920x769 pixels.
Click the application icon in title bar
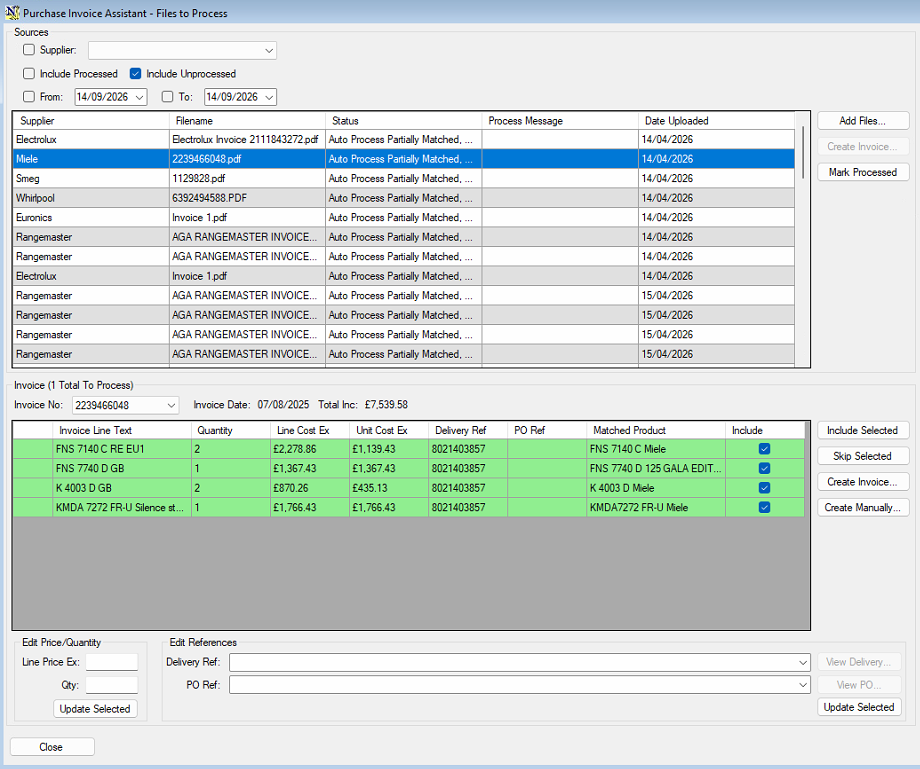(12, 12)
